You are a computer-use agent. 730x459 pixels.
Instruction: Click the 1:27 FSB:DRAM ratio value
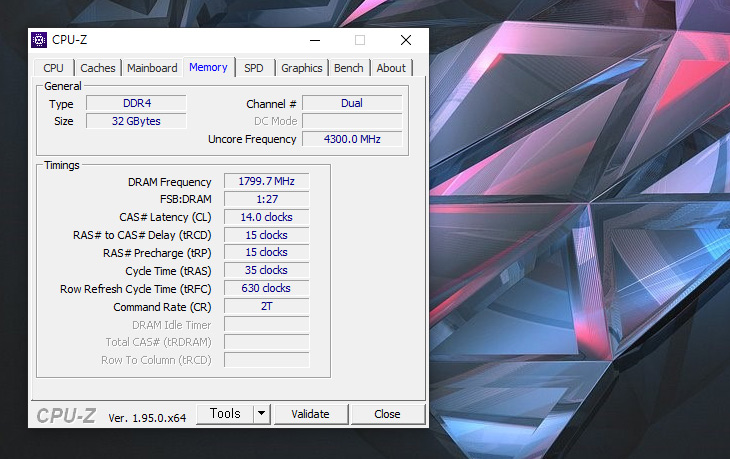click(x=266, y=199)
